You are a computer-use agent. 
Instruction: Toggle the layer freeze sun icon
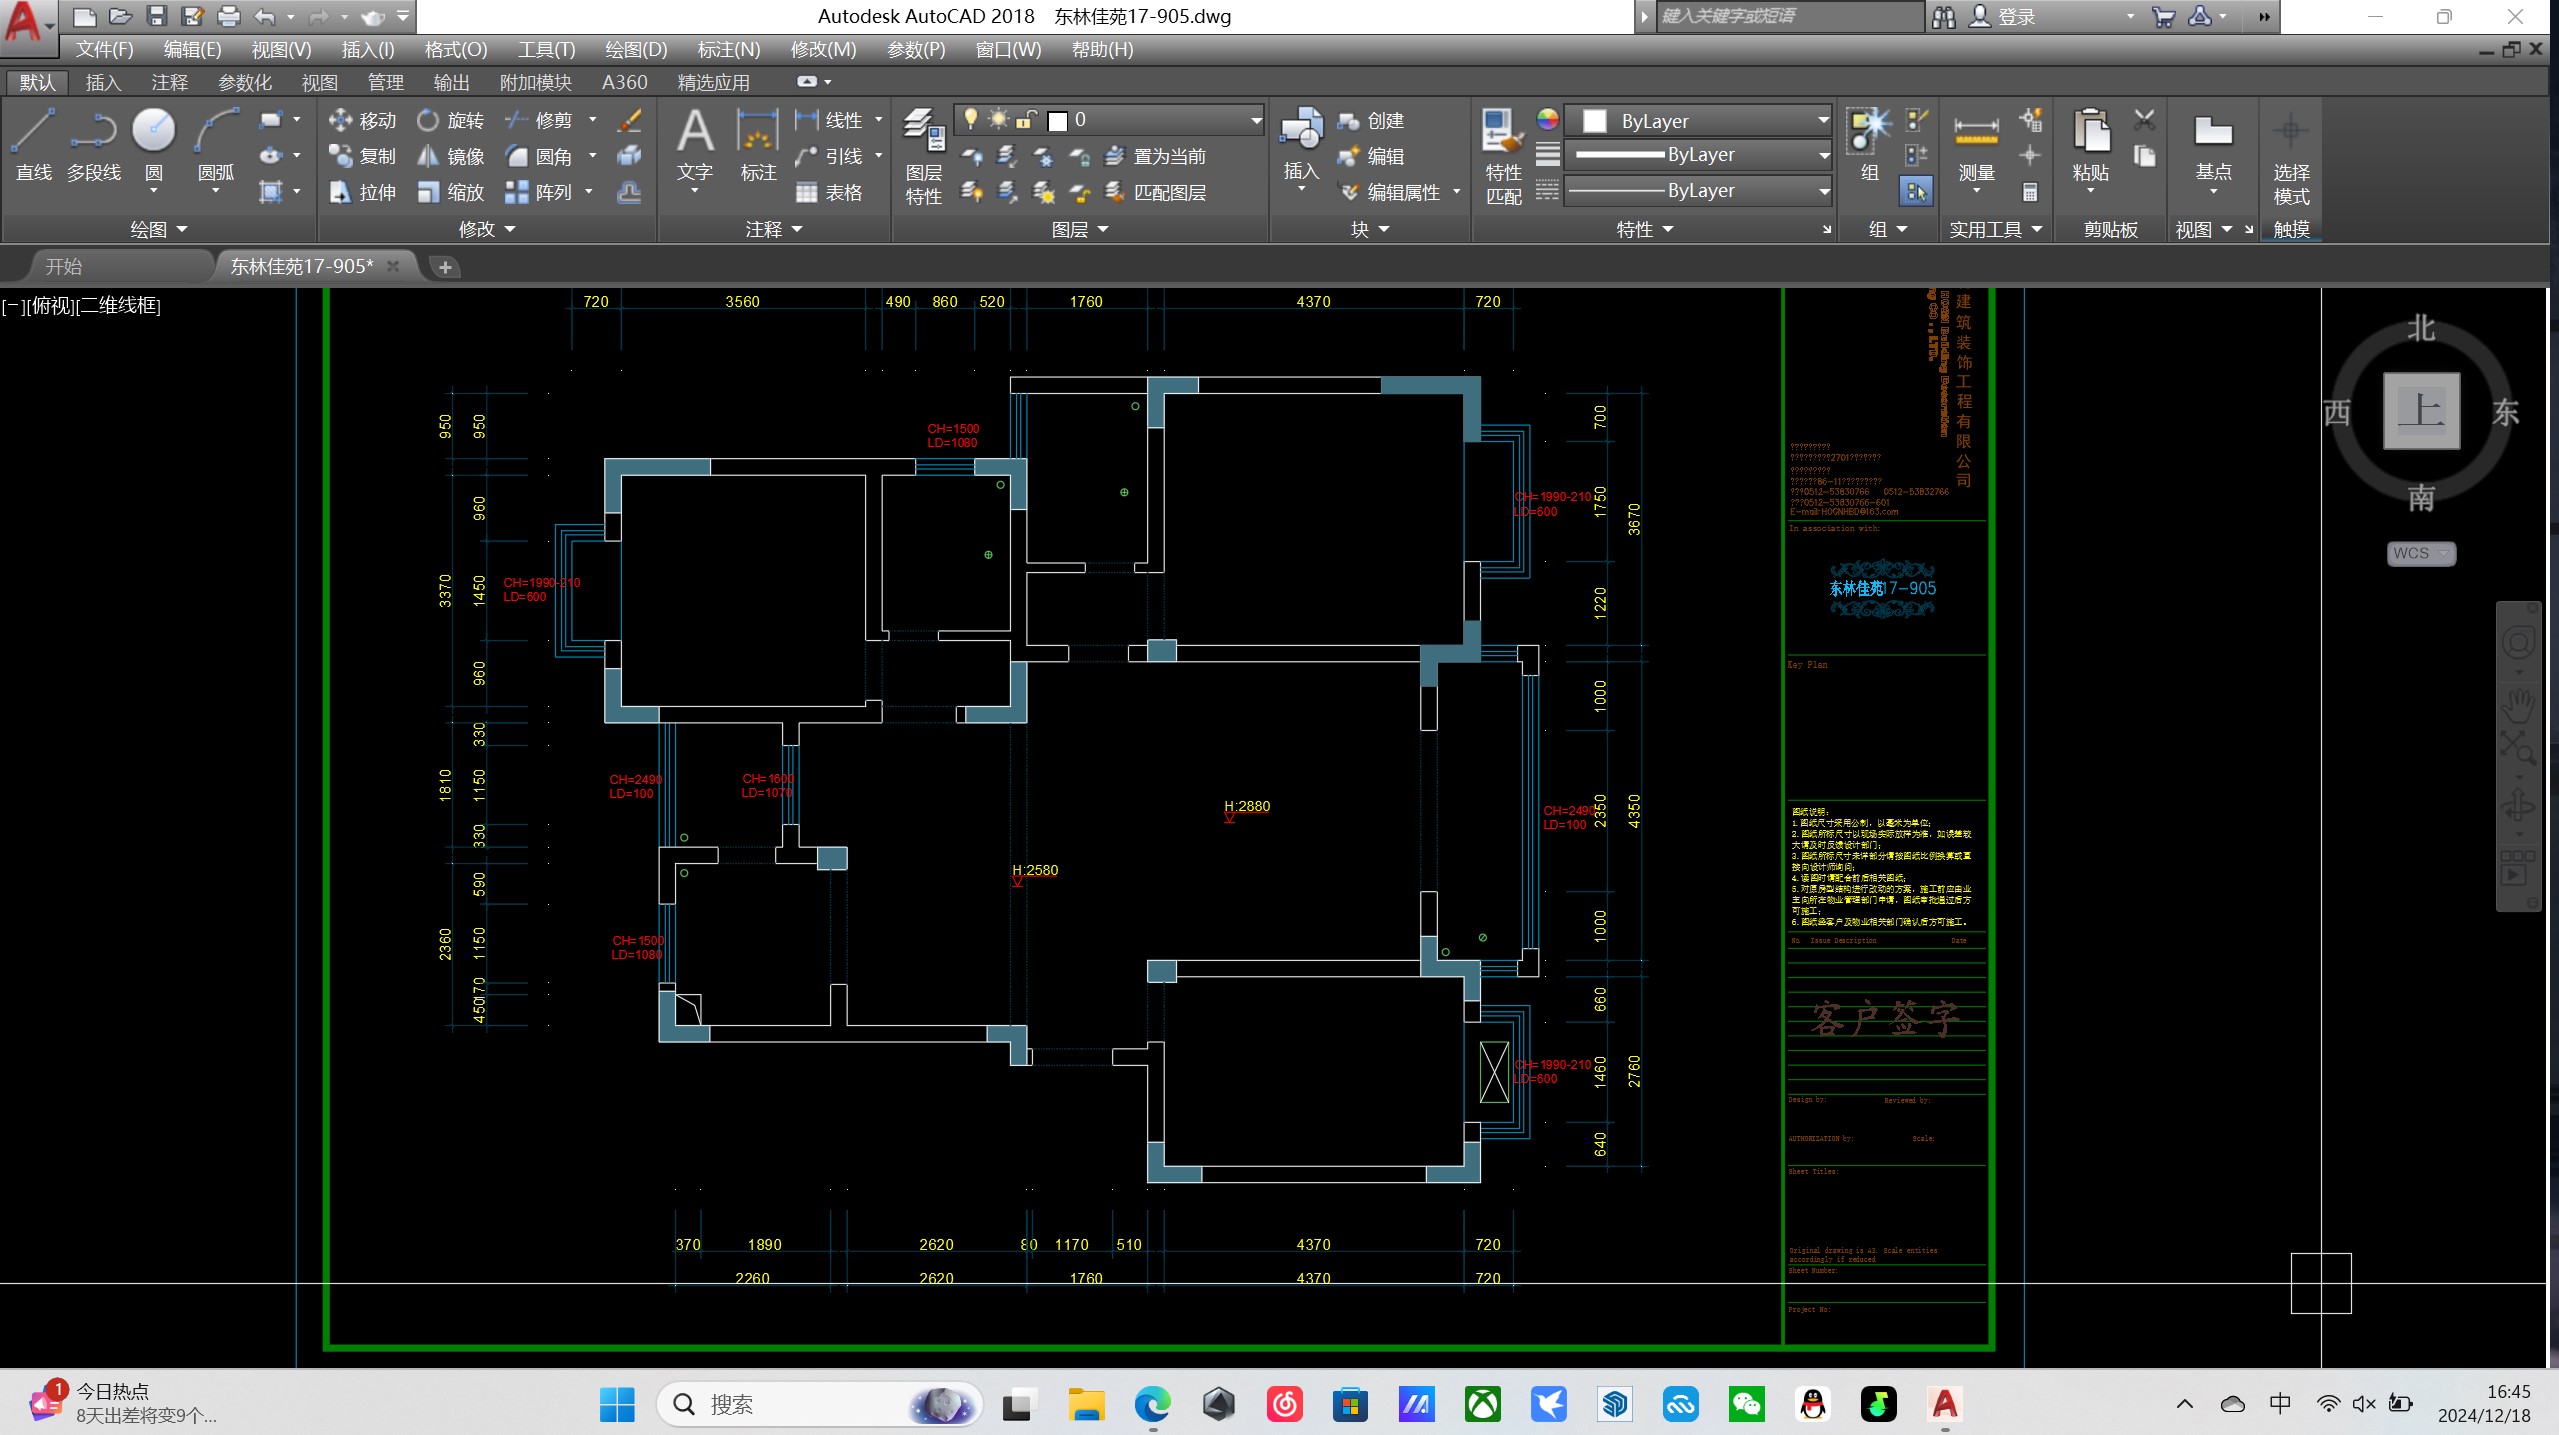(998, 120)
